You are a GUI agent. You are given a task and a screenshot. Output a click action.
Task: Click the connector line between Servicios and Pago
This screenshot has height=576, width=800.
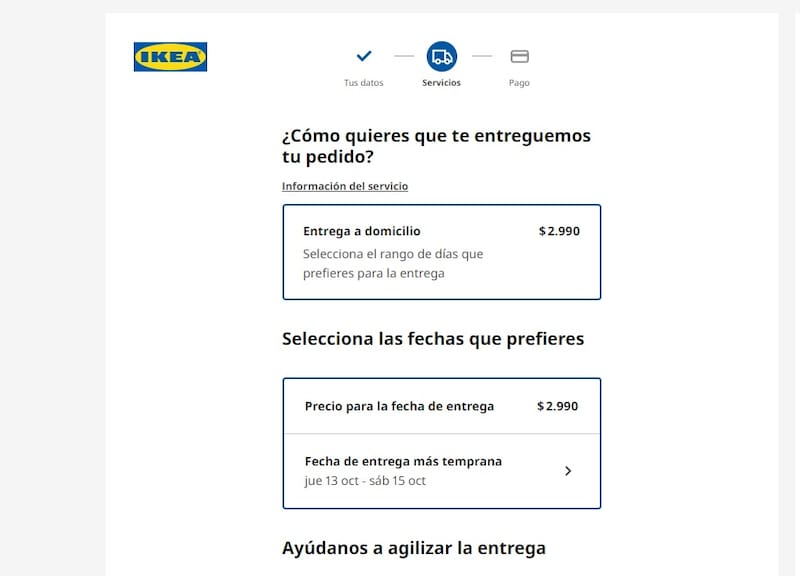[482, 57]
